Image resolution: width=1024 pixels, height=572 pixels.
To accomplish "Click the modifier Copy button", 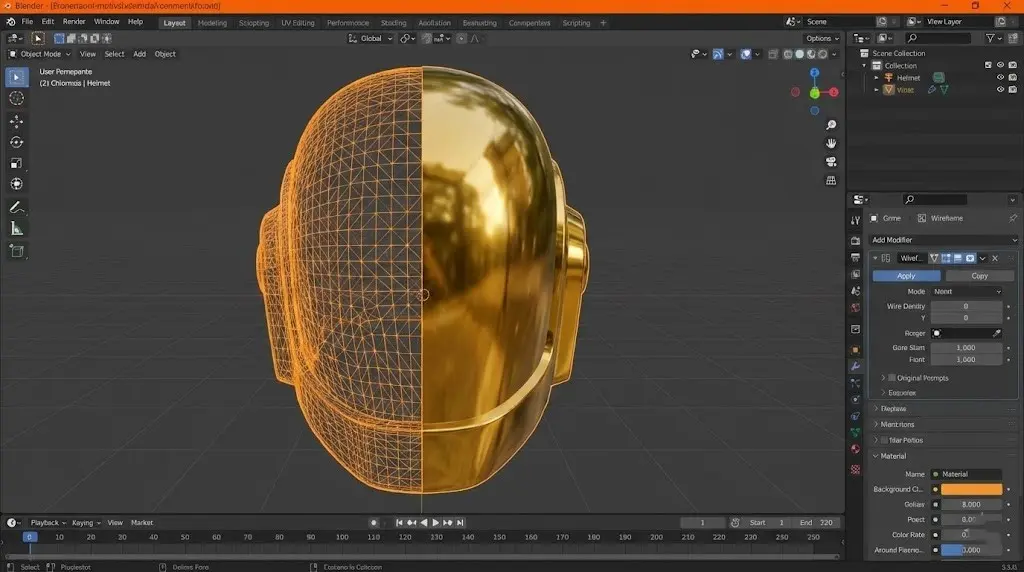I will 979,276.
